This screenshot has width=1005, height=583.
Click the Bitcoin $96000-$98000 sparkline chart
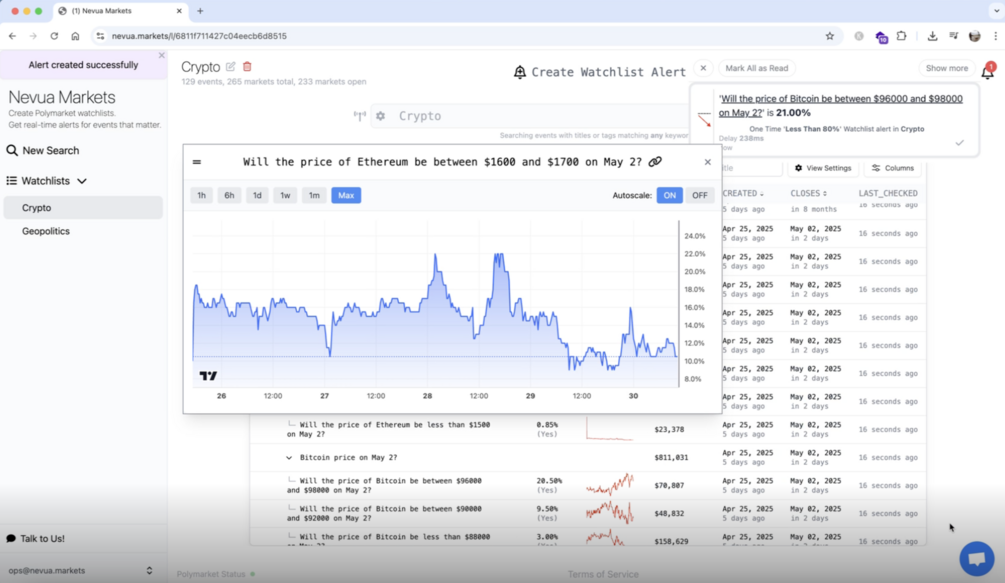610,485
